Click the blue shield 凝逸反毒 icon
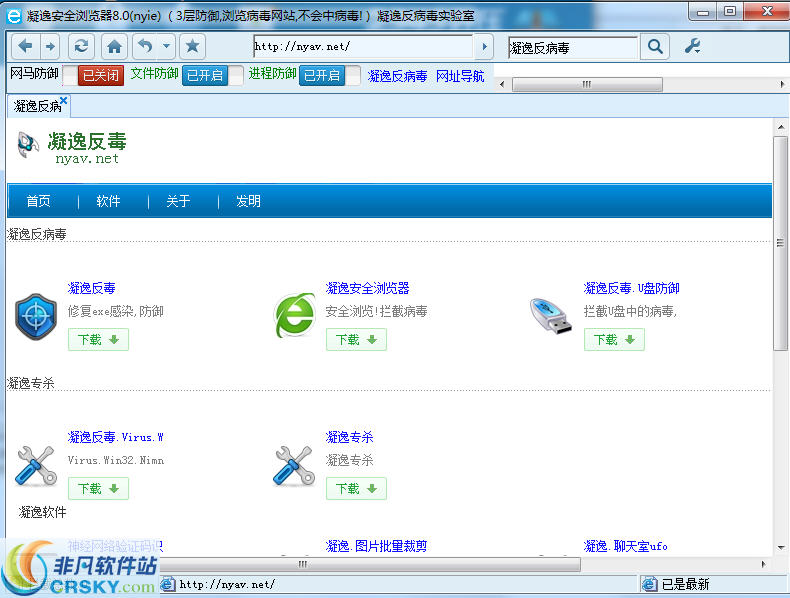The width and height of the screenshot is (790, 598). [36, 316]
